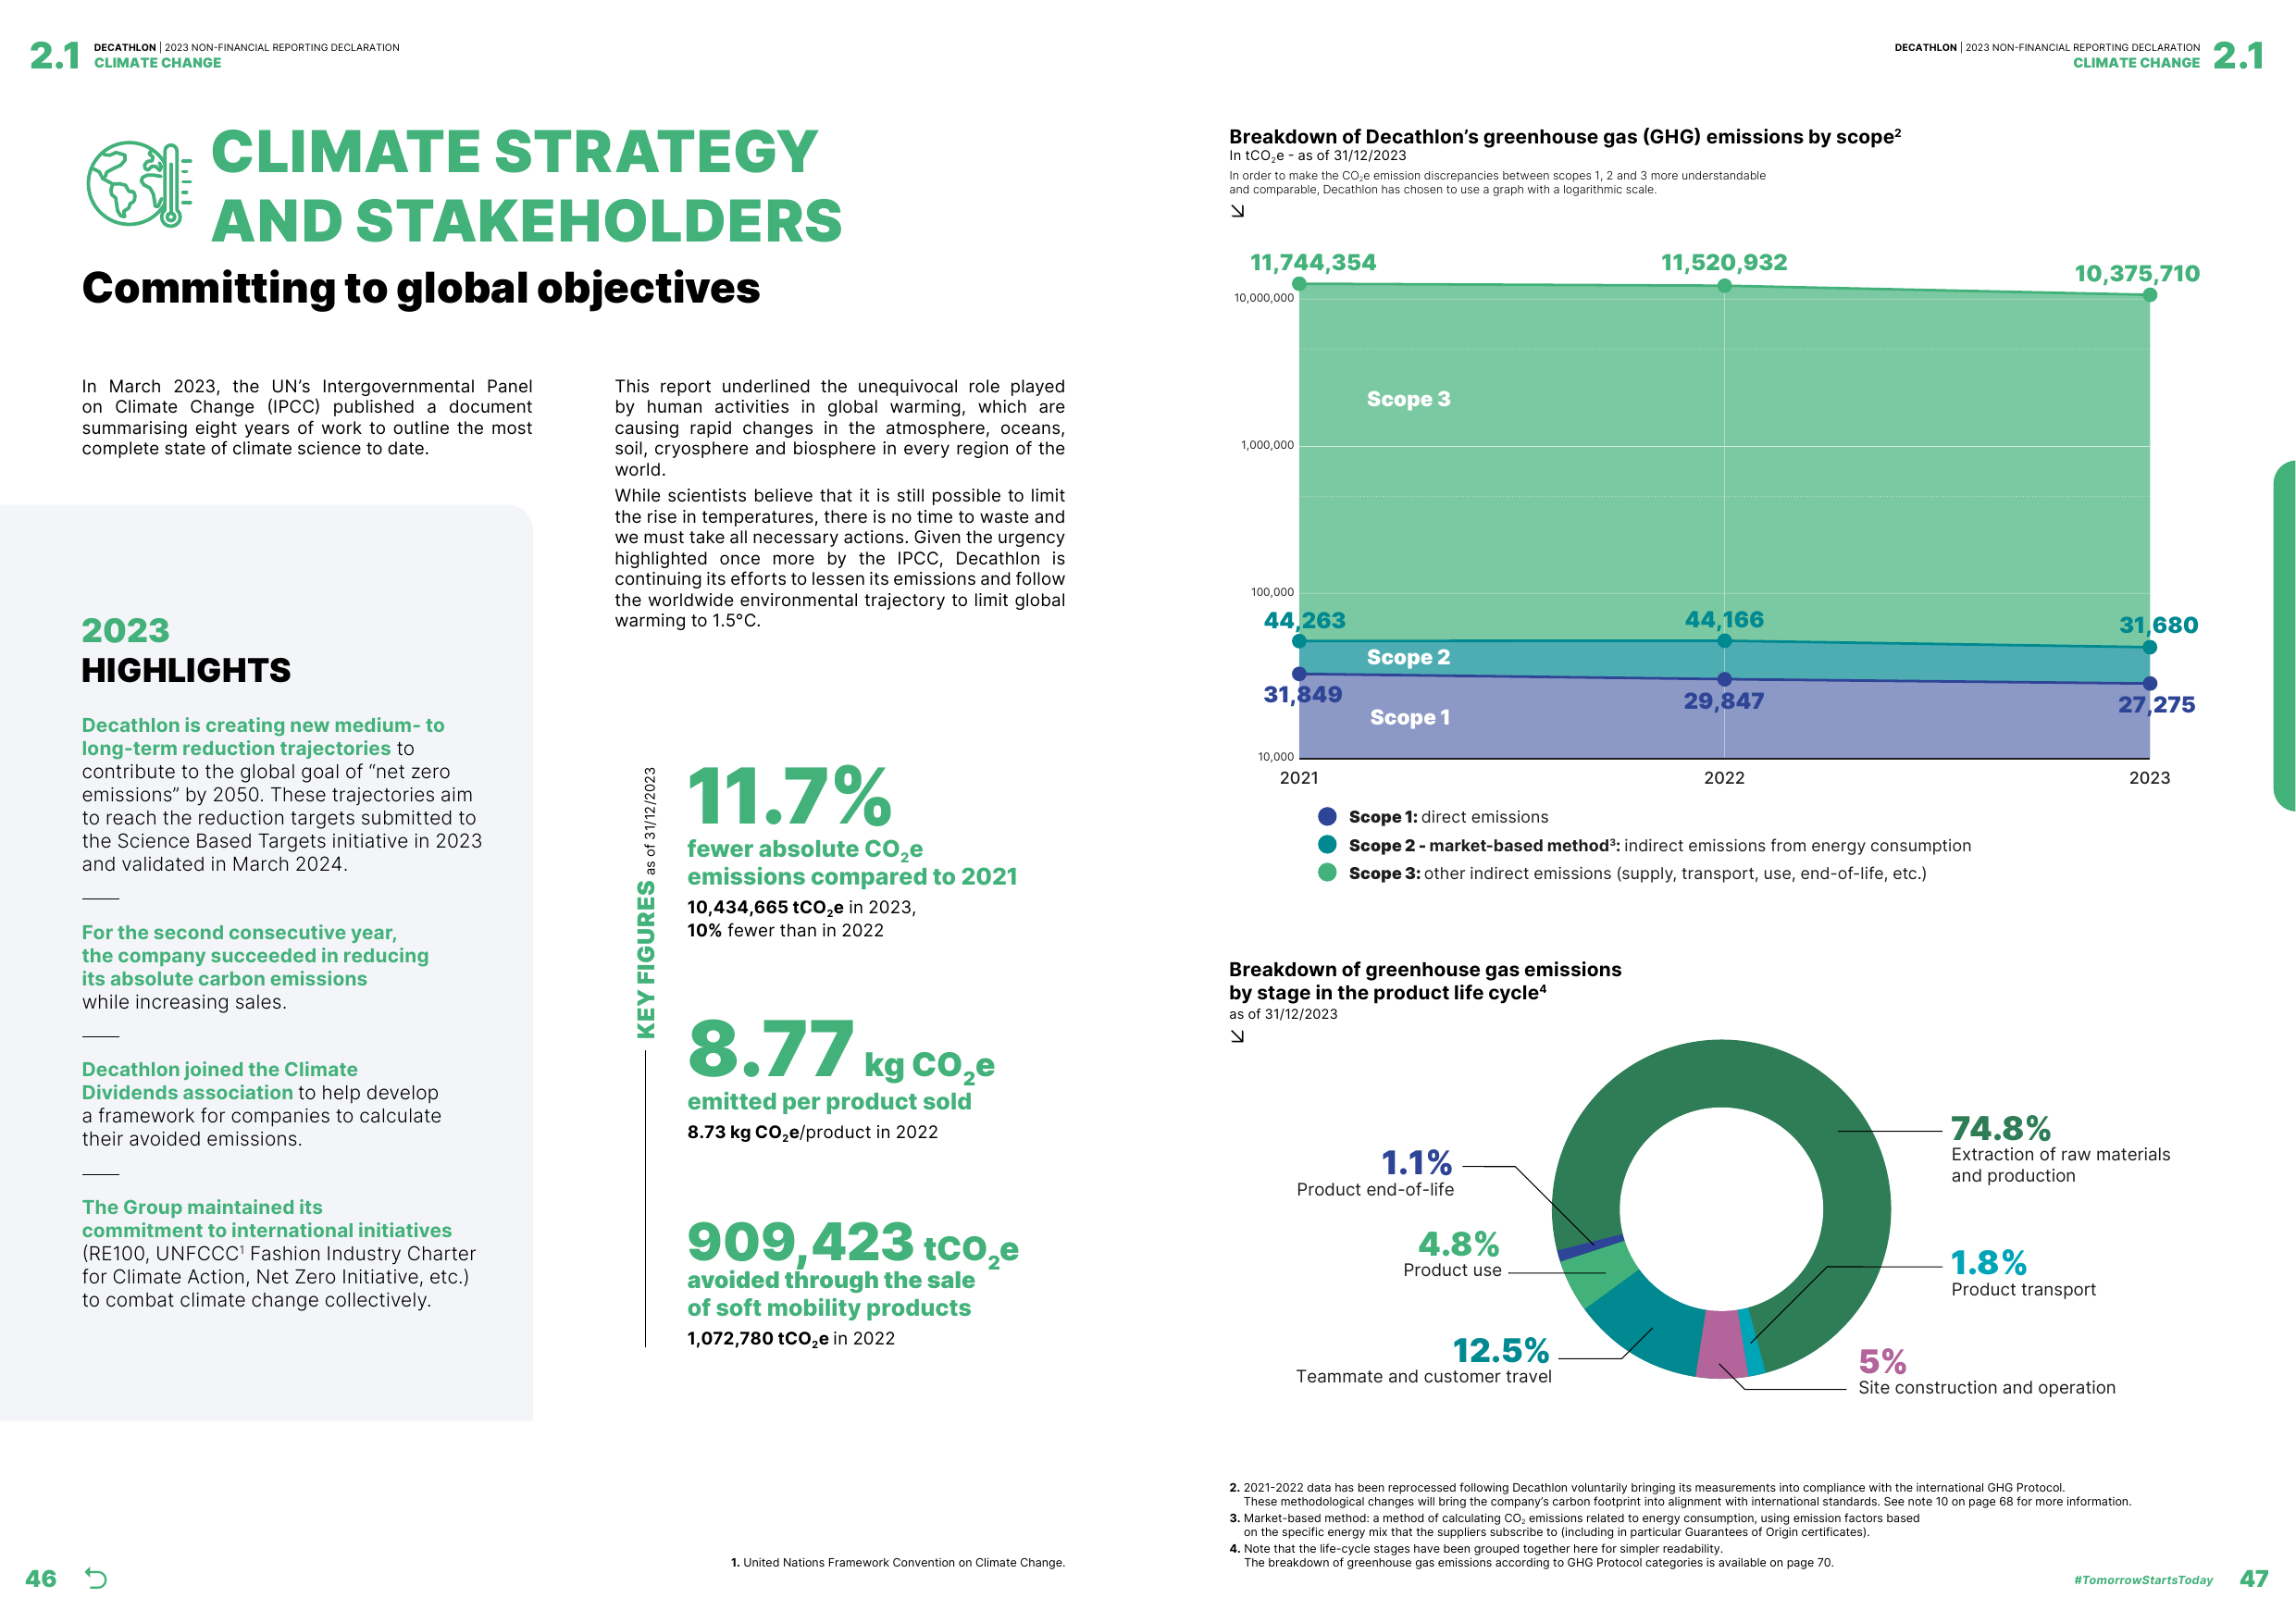The width and height of the screenshot is (2296, 1623).
Task: Click the 10,000,000 axis label
Action: click(1263, 298)
